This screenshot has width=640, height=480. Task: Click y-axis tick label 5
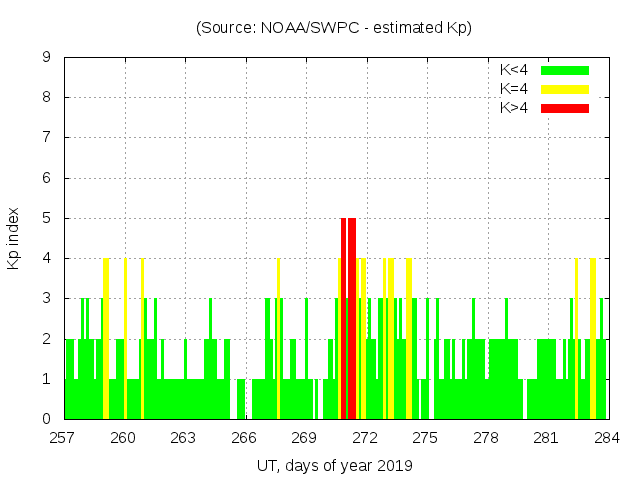click(x=47, y=218)
